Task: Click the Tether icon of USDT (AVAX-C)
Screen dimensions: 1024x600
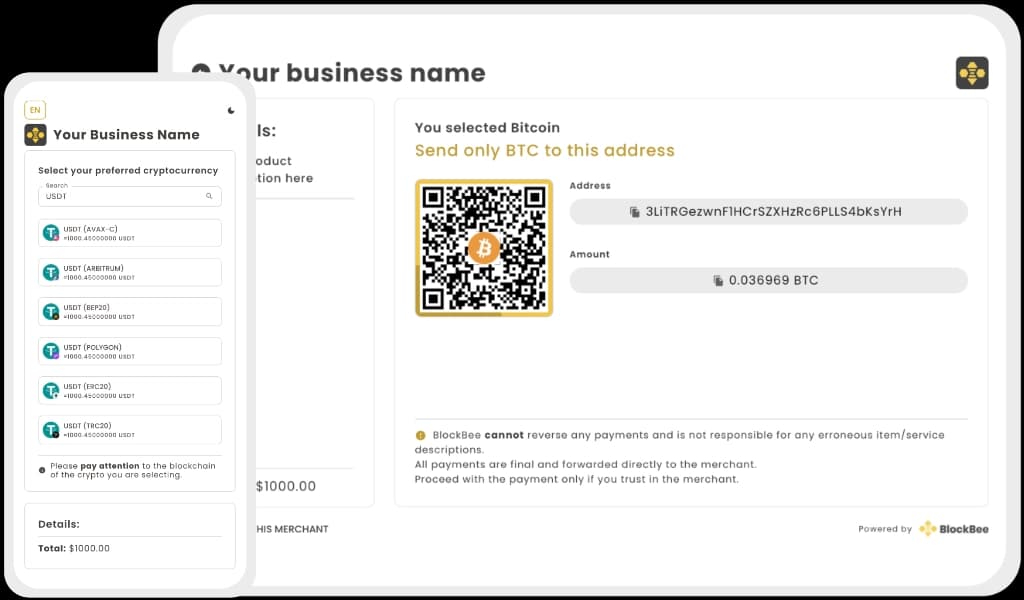Action: pos(51,233)
